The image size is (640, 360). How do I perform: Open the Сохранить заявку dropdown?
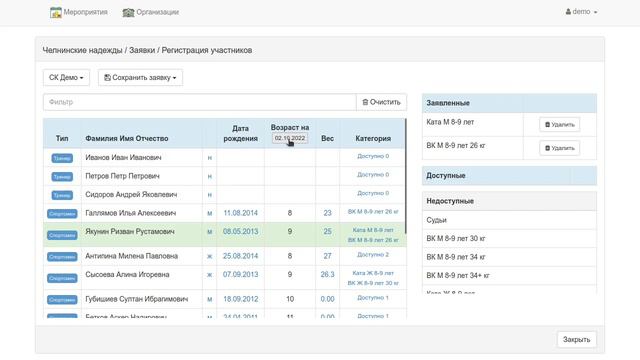pos(140,78)
